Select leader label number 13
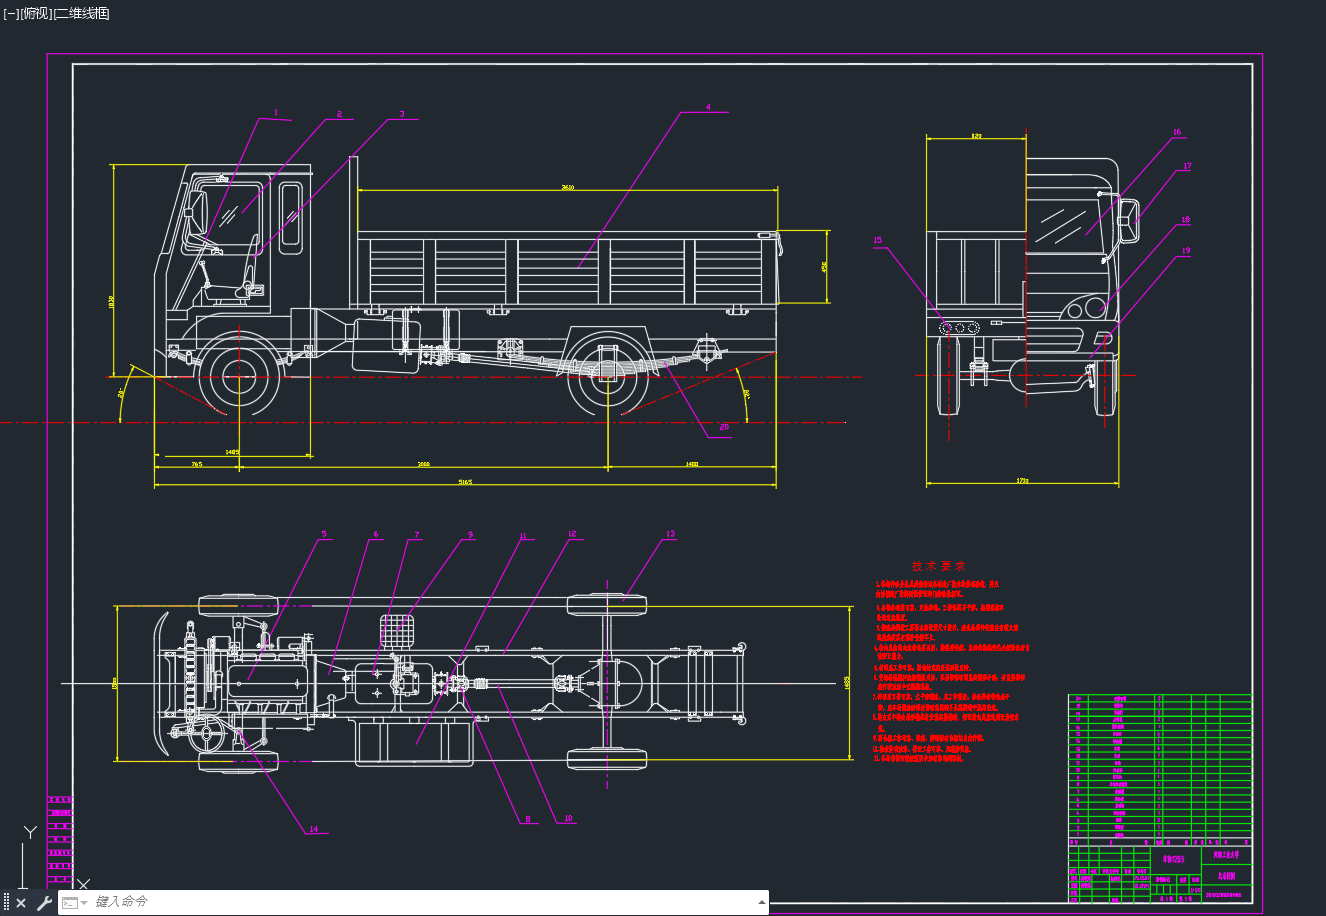Viewport: 1326px width, 916px height. coord(671,534)
